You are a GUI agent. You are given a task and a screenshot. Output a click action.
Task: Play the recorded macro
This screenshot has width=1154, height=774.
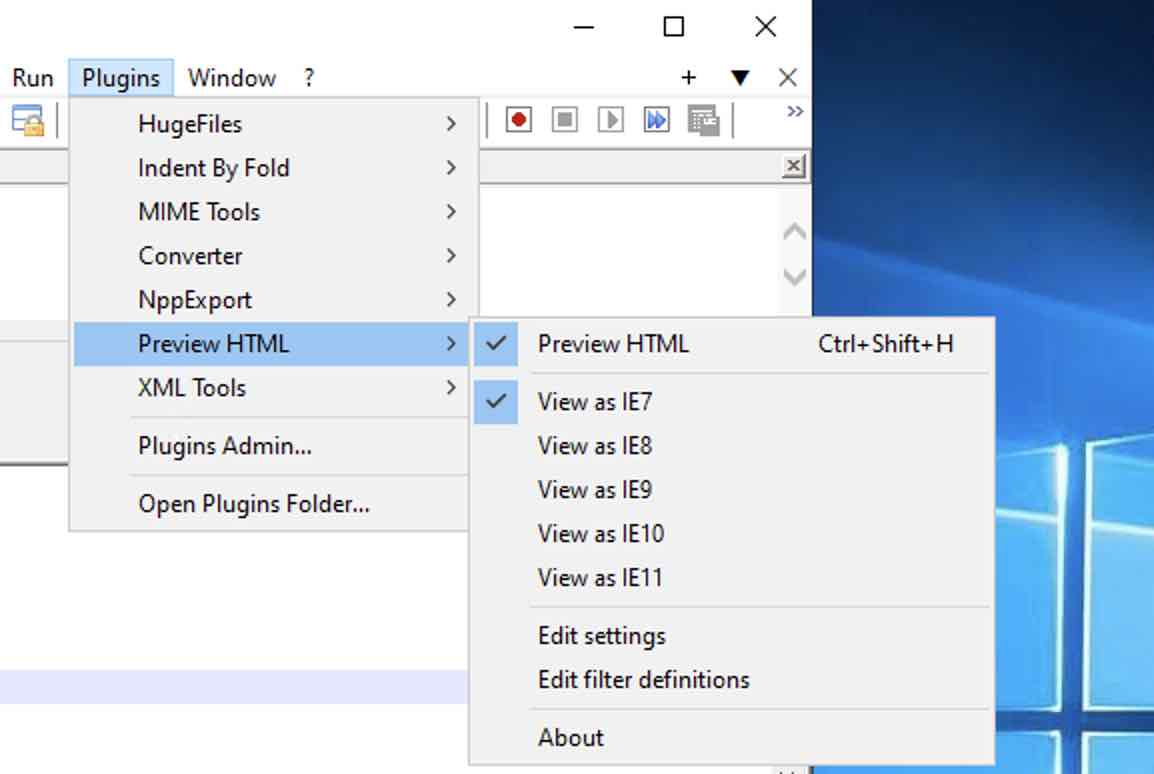611,119
